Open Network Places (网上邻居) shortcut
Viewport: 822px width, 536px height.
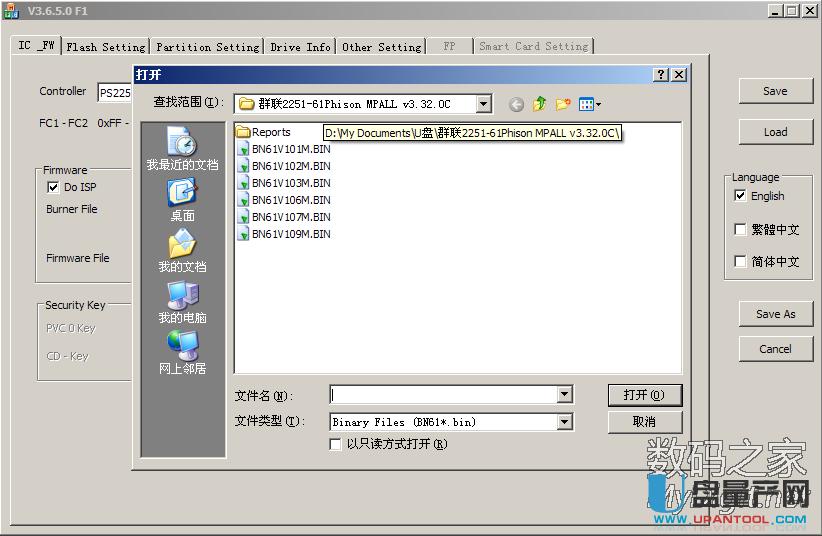pyautogui.click(x=182, y=353)
